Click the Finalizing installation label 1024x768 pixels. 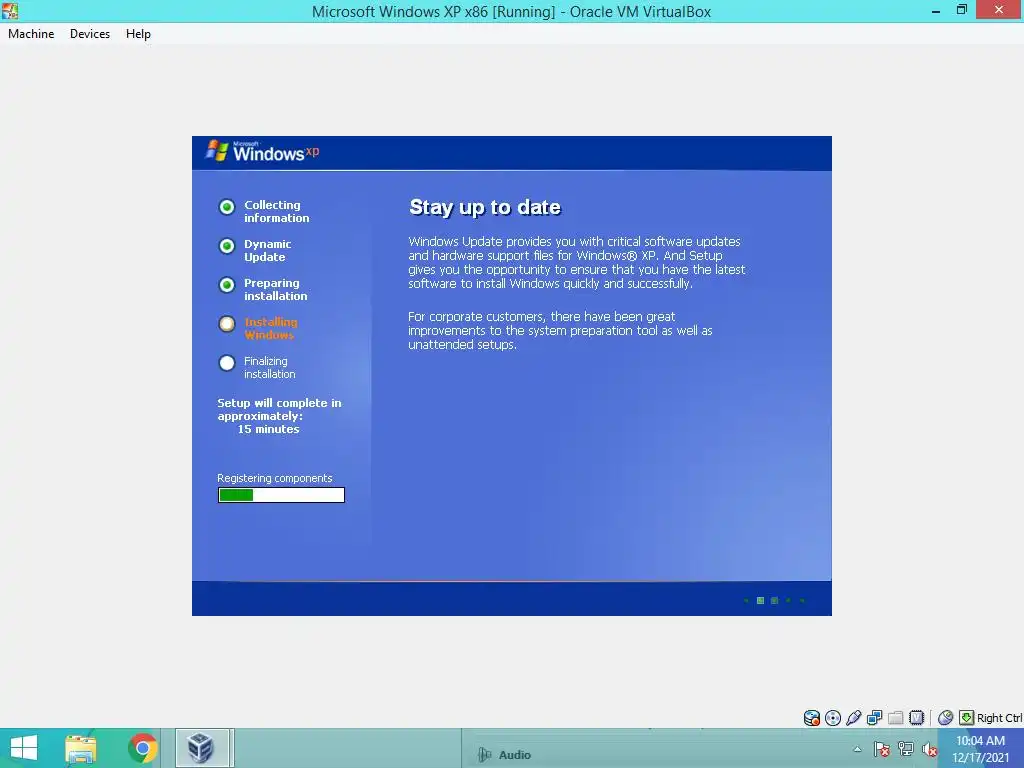(x=269, y=368)
